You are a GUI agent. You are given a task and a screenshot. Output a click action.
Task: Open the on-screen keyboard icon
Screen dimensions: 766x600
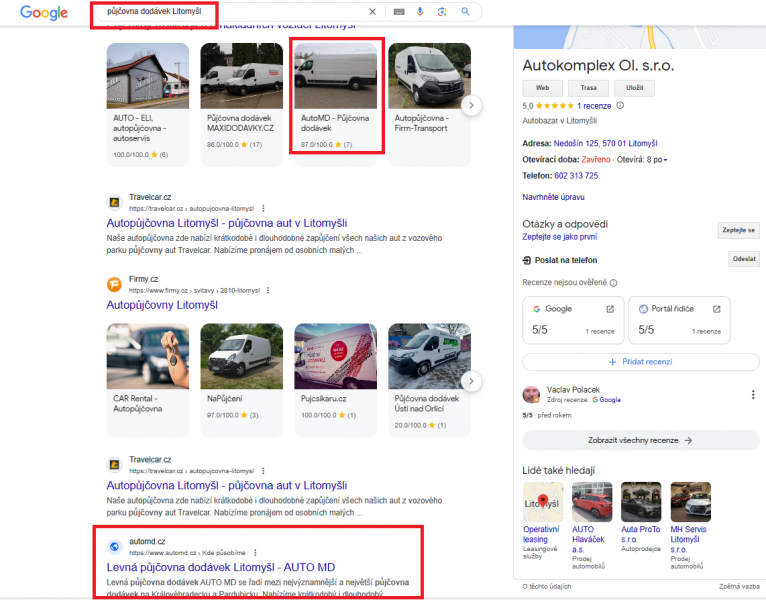pos(399,12)
